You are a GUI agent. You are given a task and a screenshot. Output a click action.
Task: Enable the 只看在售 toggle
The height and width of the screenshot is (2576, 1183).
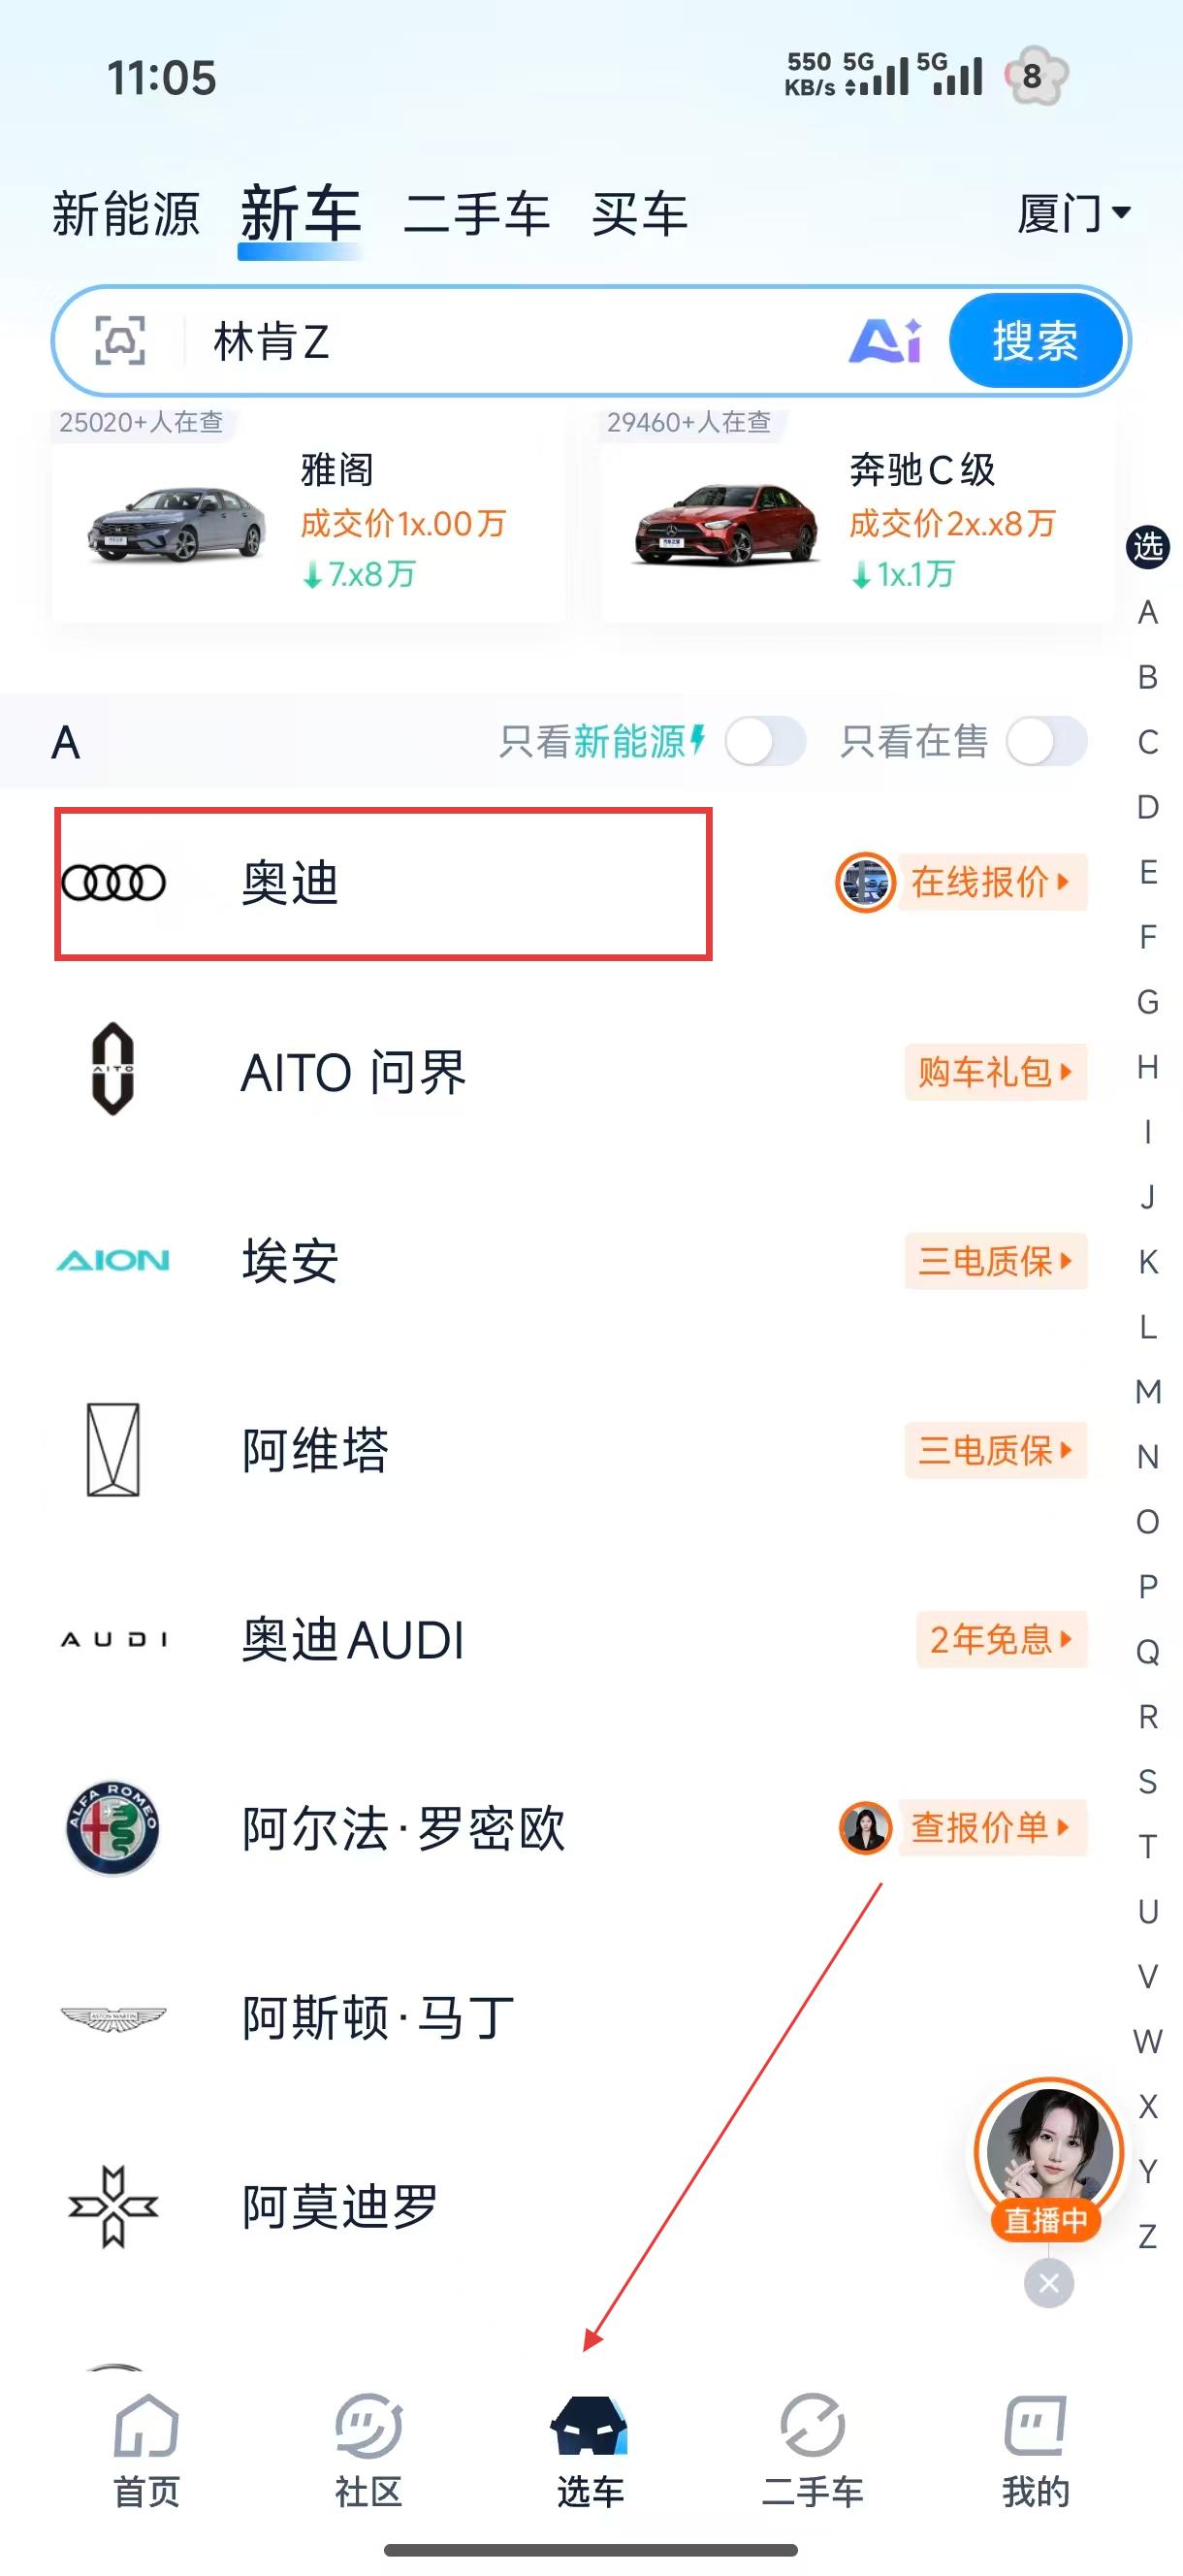coord(1046,742)
